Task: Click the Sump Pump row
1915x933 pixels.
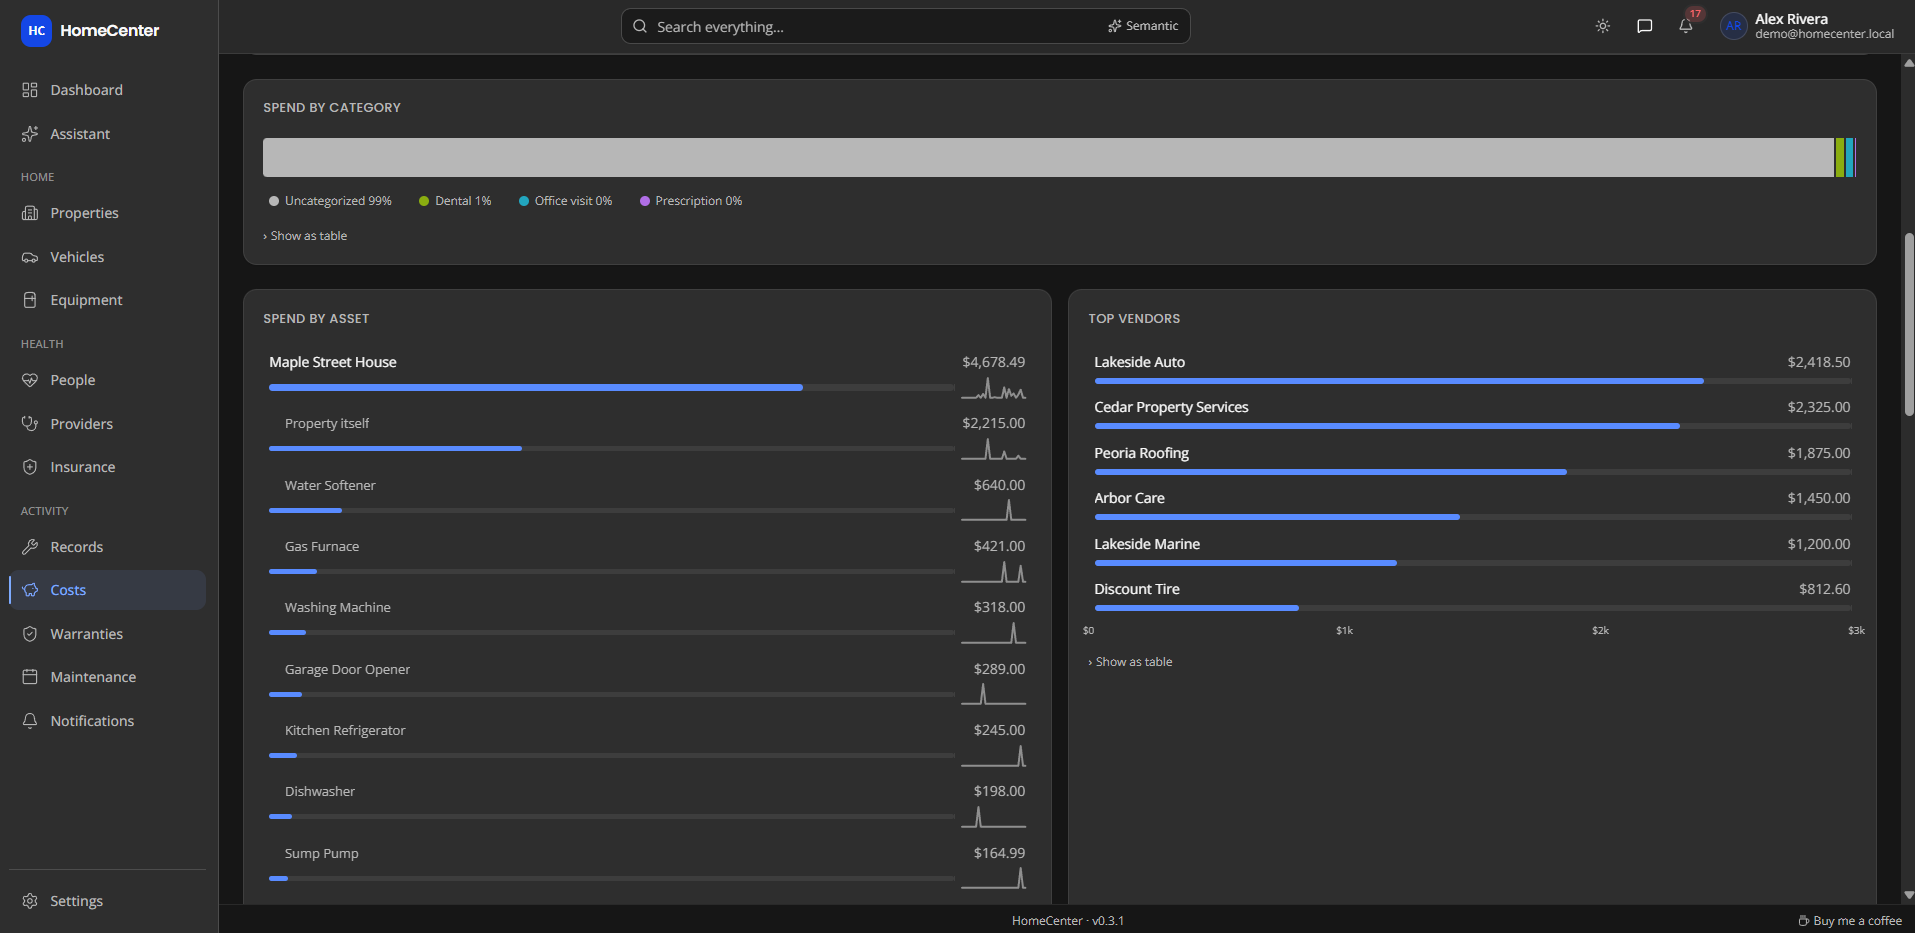Action: 647,866
